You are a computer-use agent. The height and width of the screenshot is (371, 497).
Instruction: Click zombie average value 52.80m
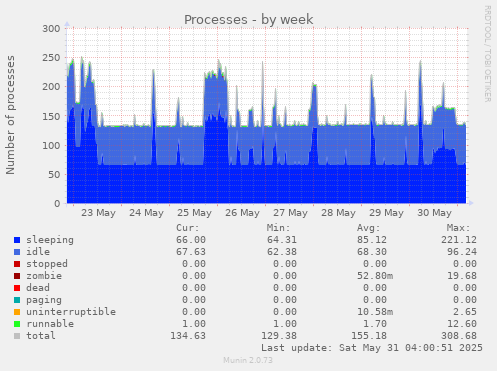coord(375,276)
